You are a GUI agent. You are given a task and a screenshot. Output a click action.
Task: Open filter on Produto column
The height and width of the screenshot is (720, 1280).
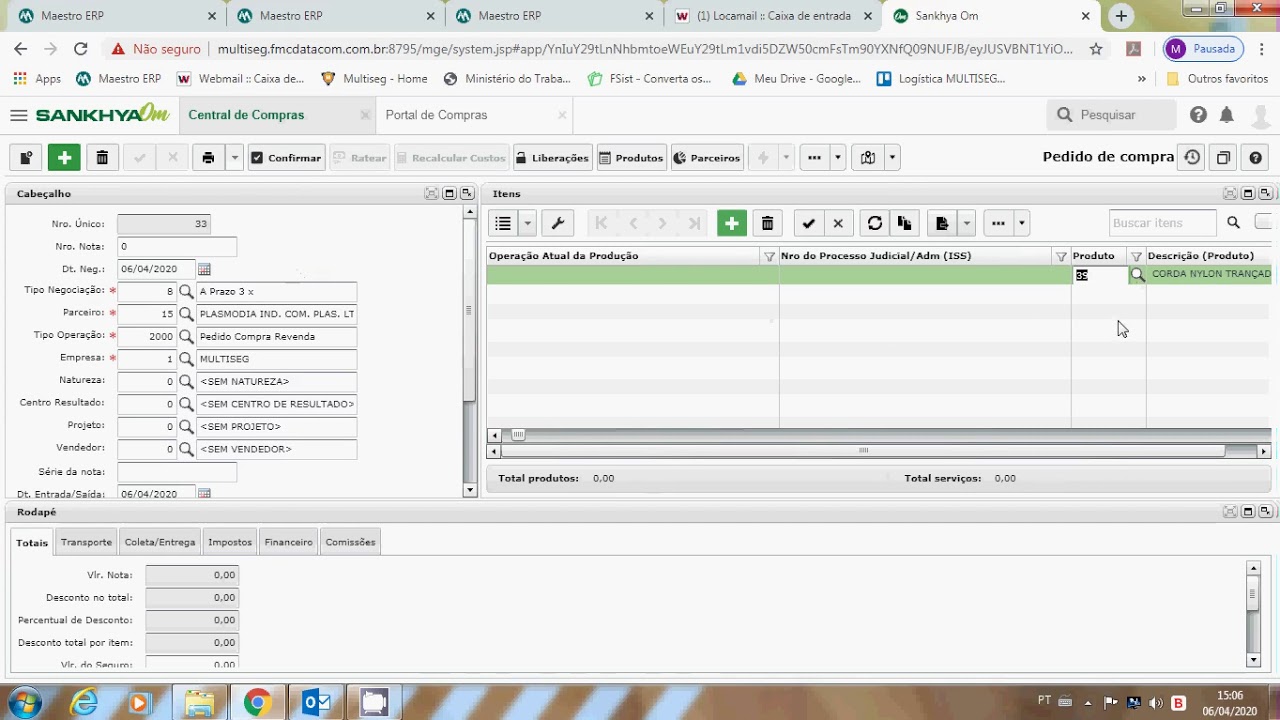point(1136,256)
